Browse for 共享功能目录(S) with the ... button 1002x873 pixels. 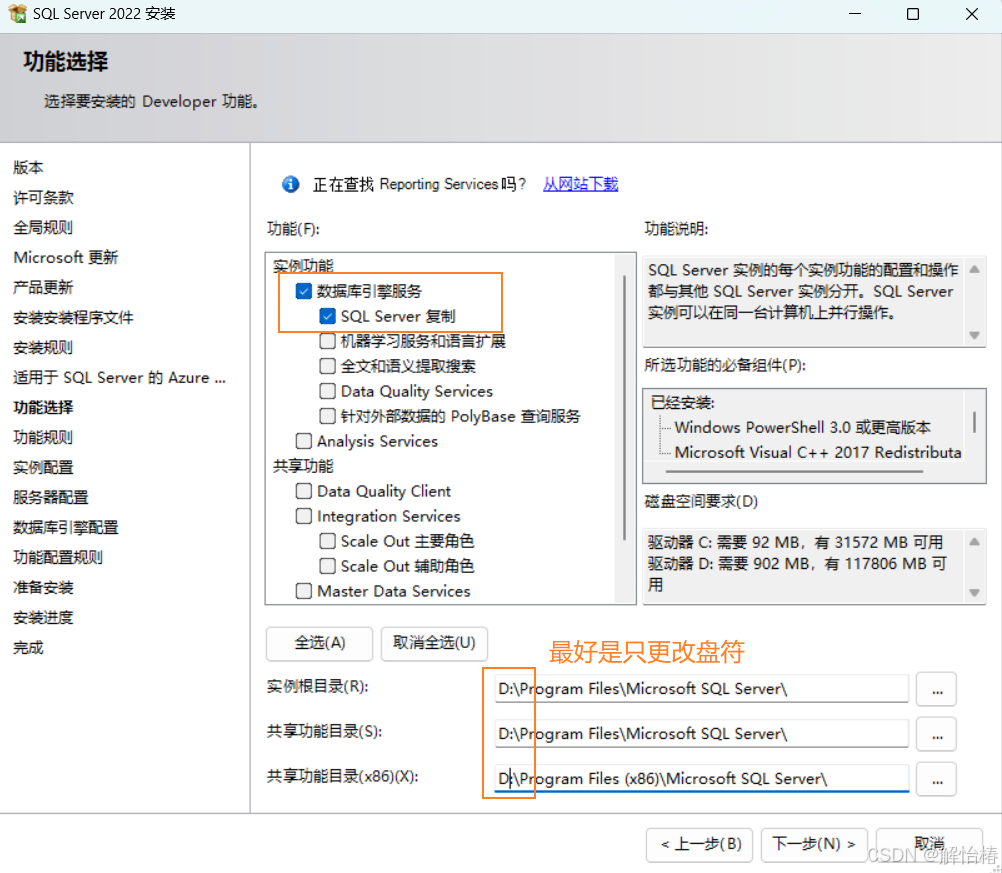pyautogui.click(x=936, y=734)
